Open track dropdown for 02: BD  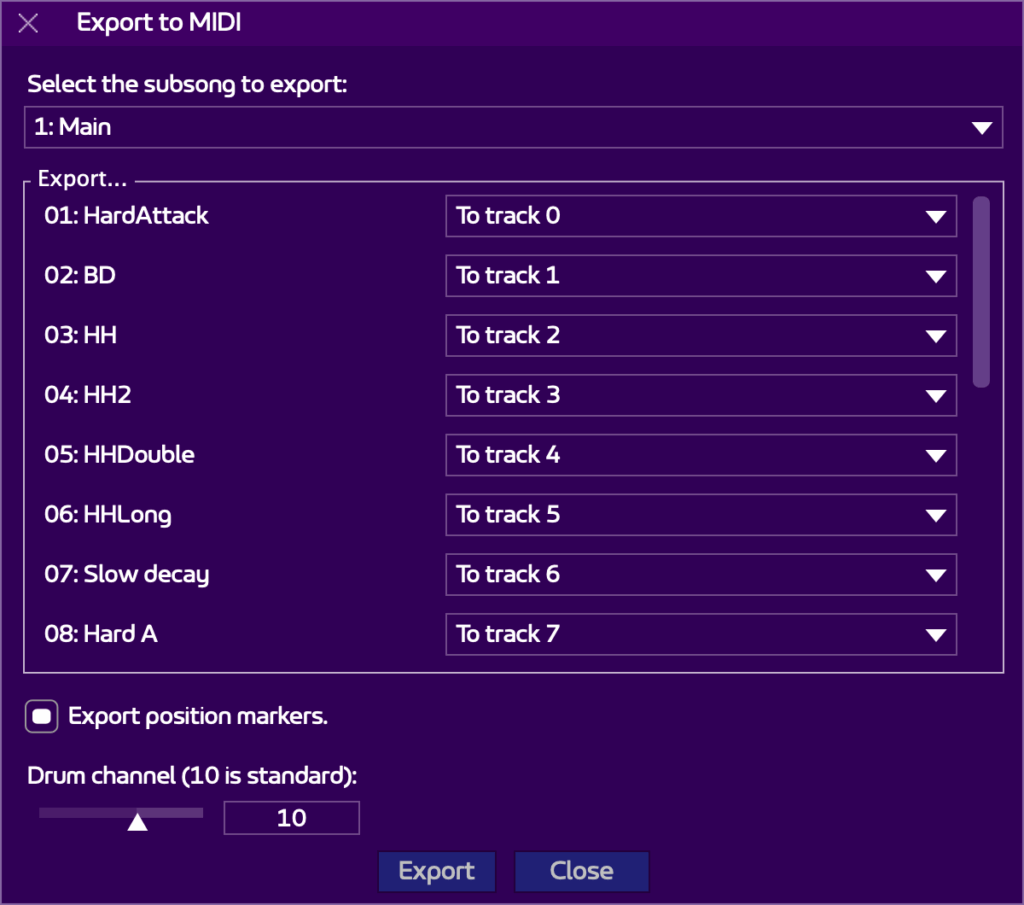[x=700, y=276]
